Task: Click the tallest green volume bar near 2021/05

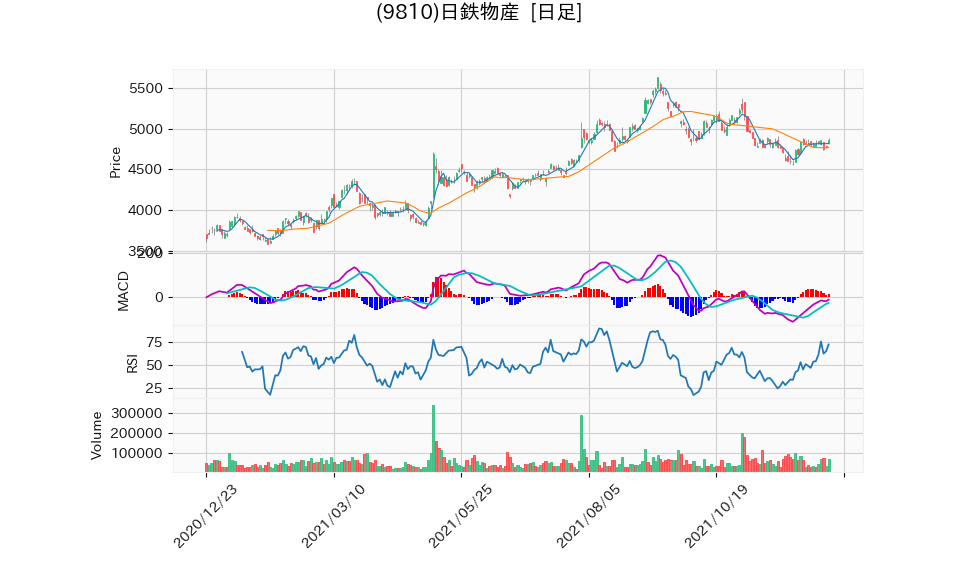Action: click(433, 438)
